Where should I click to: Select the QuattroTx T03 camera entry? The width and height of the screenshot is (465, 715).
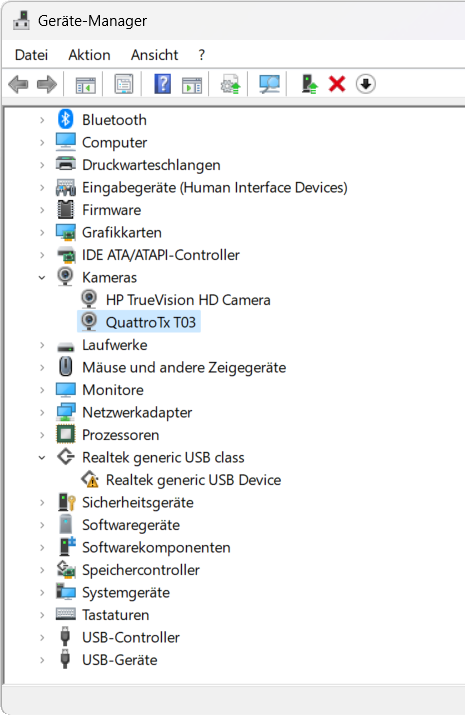click(x=150, y=322)
